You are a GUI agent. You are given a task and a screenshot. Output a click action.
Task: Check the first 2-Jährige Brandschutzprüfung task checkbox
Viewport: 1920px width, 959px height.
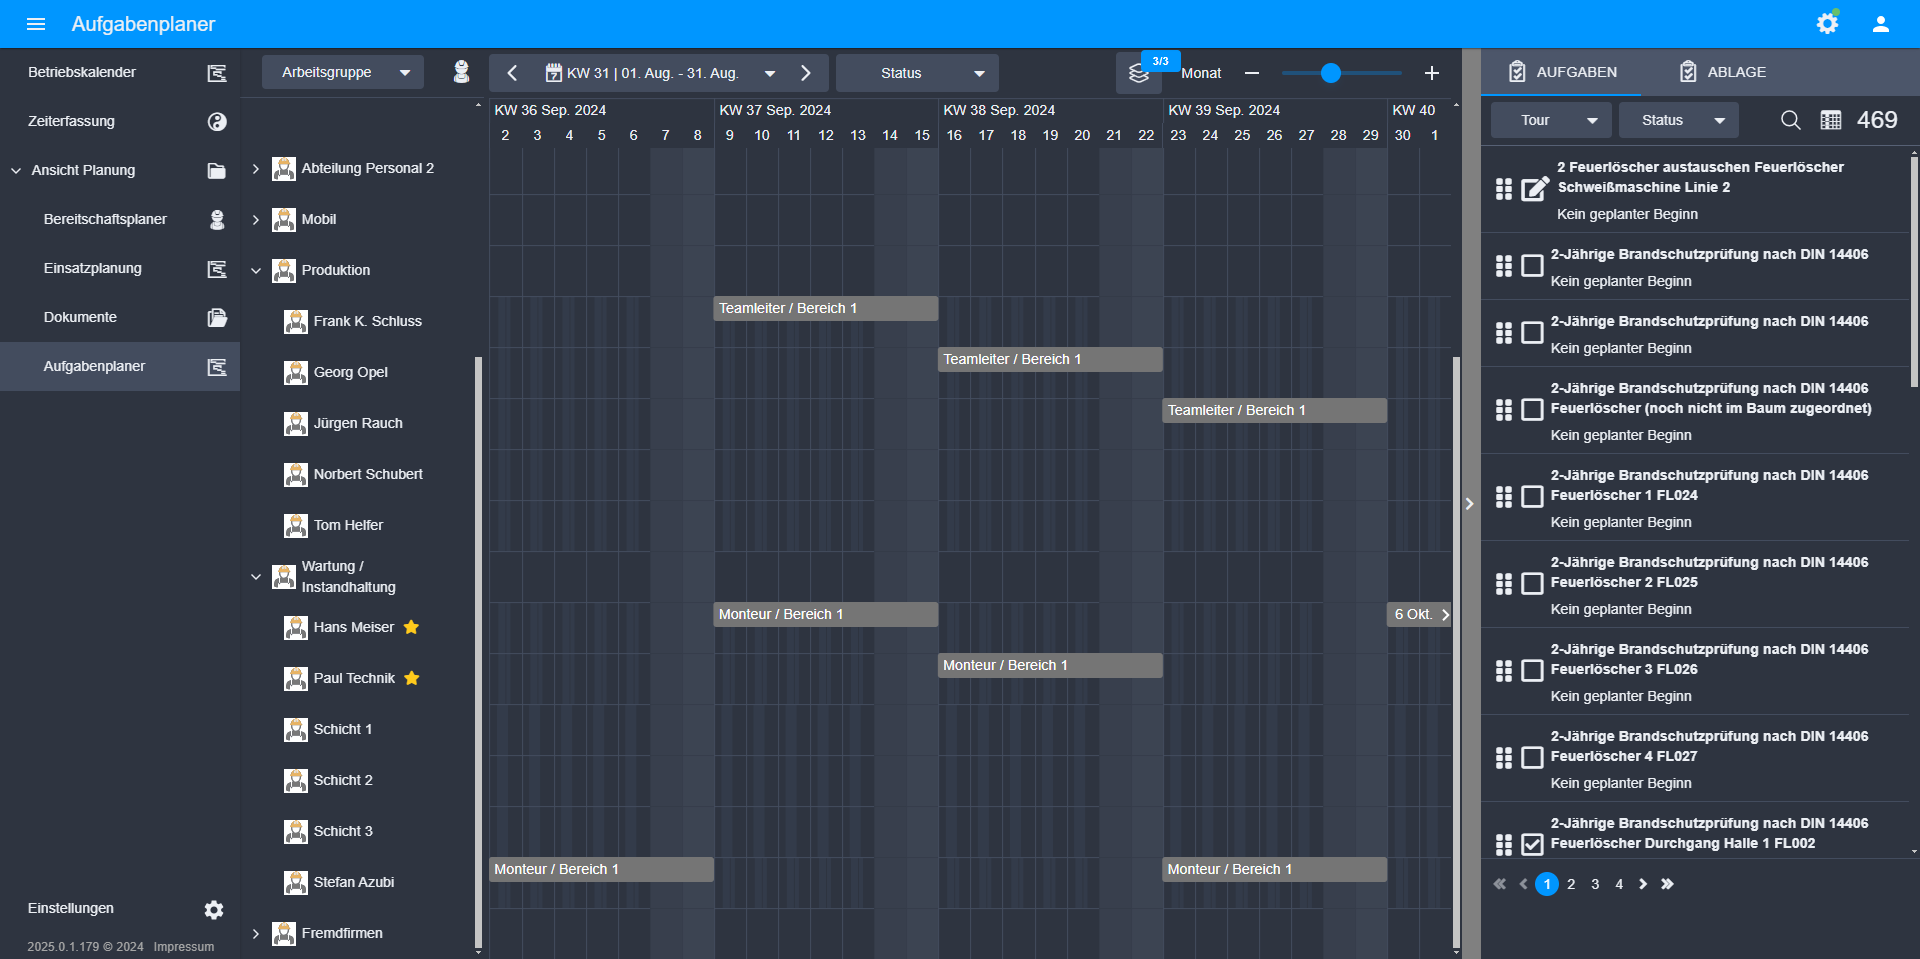pyautogui.click(x=1532, y=266)
